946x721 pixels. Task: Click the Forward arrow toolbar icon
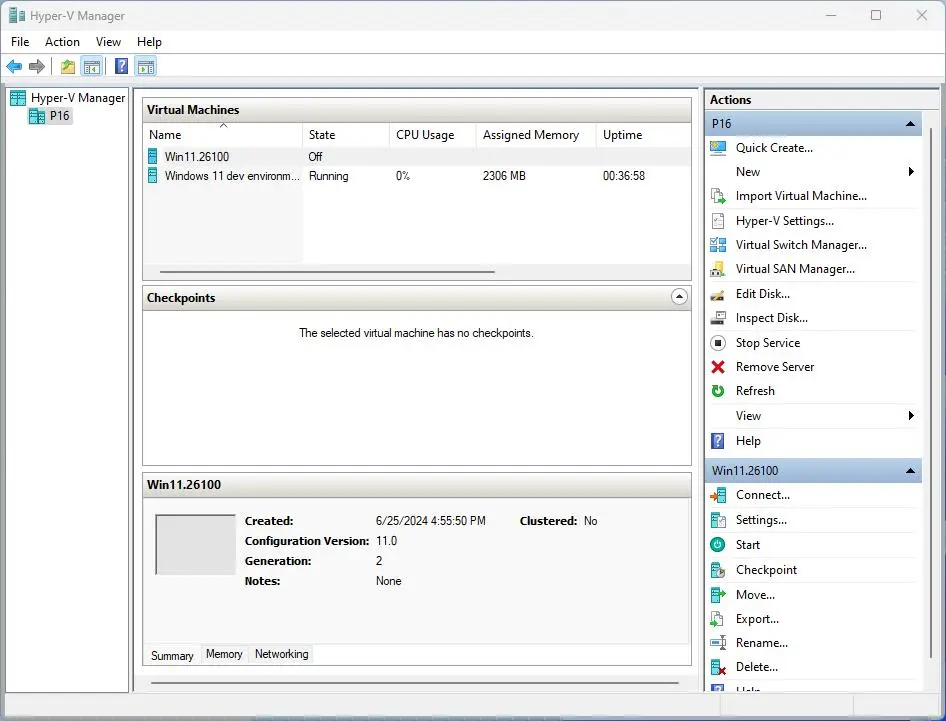[37, 66]
